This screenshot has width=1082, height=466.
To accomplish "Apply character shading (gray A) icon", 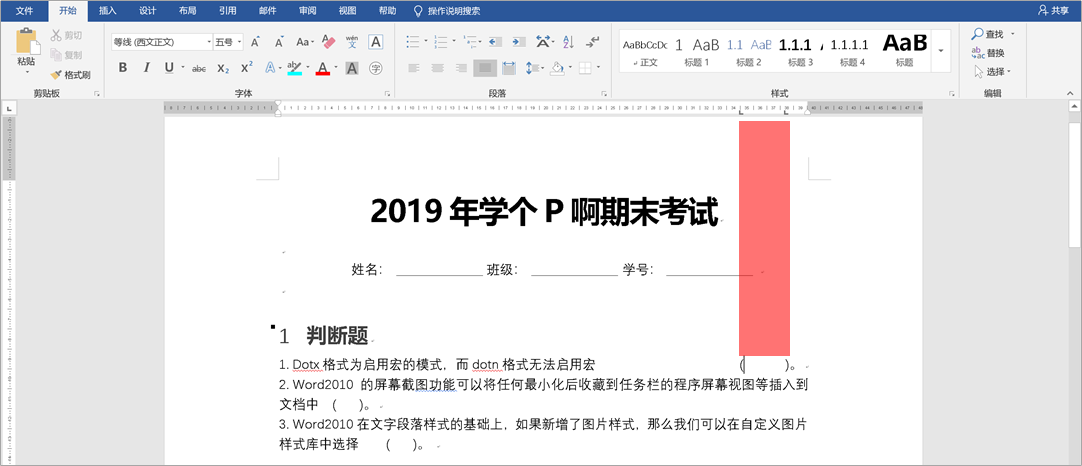I will (352, 68).
